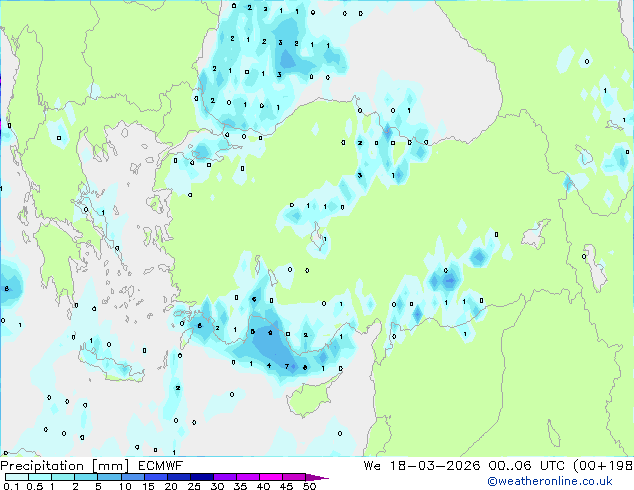Click the 0.5–1 mm legend color box
This screenshot has height=490, width=634.
click(40, 477)
